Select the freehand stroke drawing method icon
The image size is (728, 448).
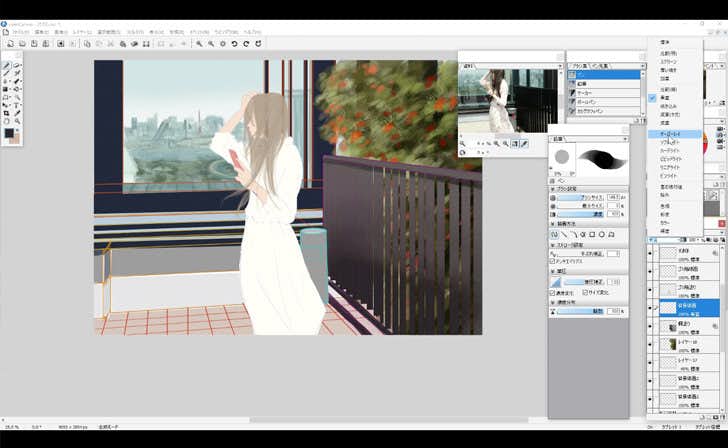click(x=555, y=234)
